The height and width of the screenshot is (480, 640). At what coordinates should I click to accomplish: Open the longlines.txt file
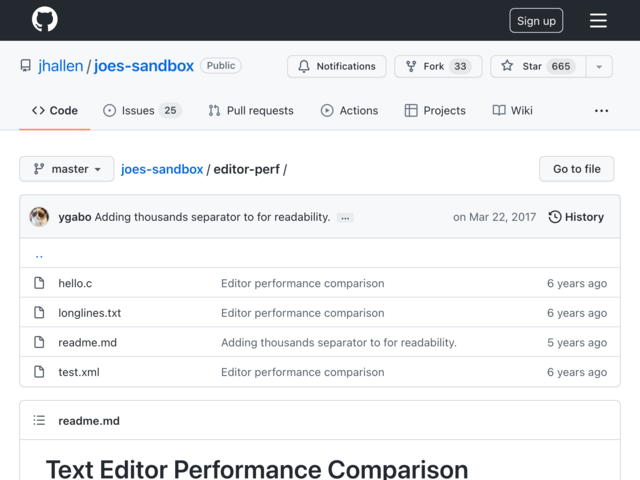pyautogui.click(x=89, y=313)
